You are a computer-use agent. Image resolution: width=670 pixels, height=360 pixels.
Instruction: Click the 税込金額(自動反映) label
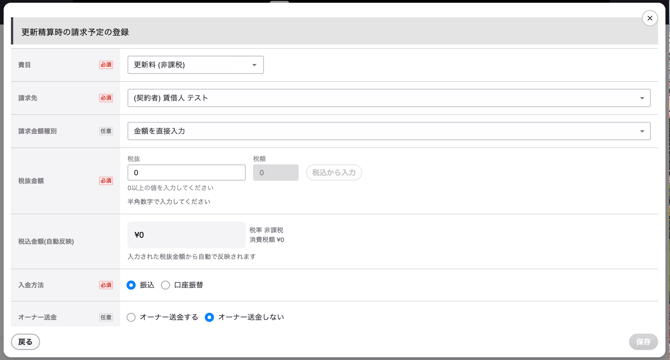[x=46, y=241]
